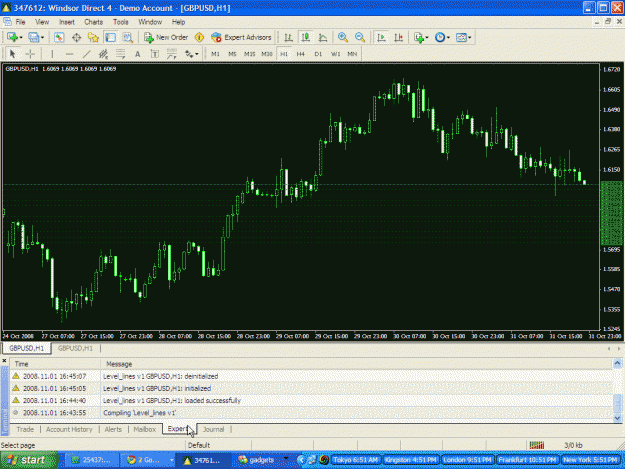
Task: Select the text label tool
Action: click(x=155, y=54)
